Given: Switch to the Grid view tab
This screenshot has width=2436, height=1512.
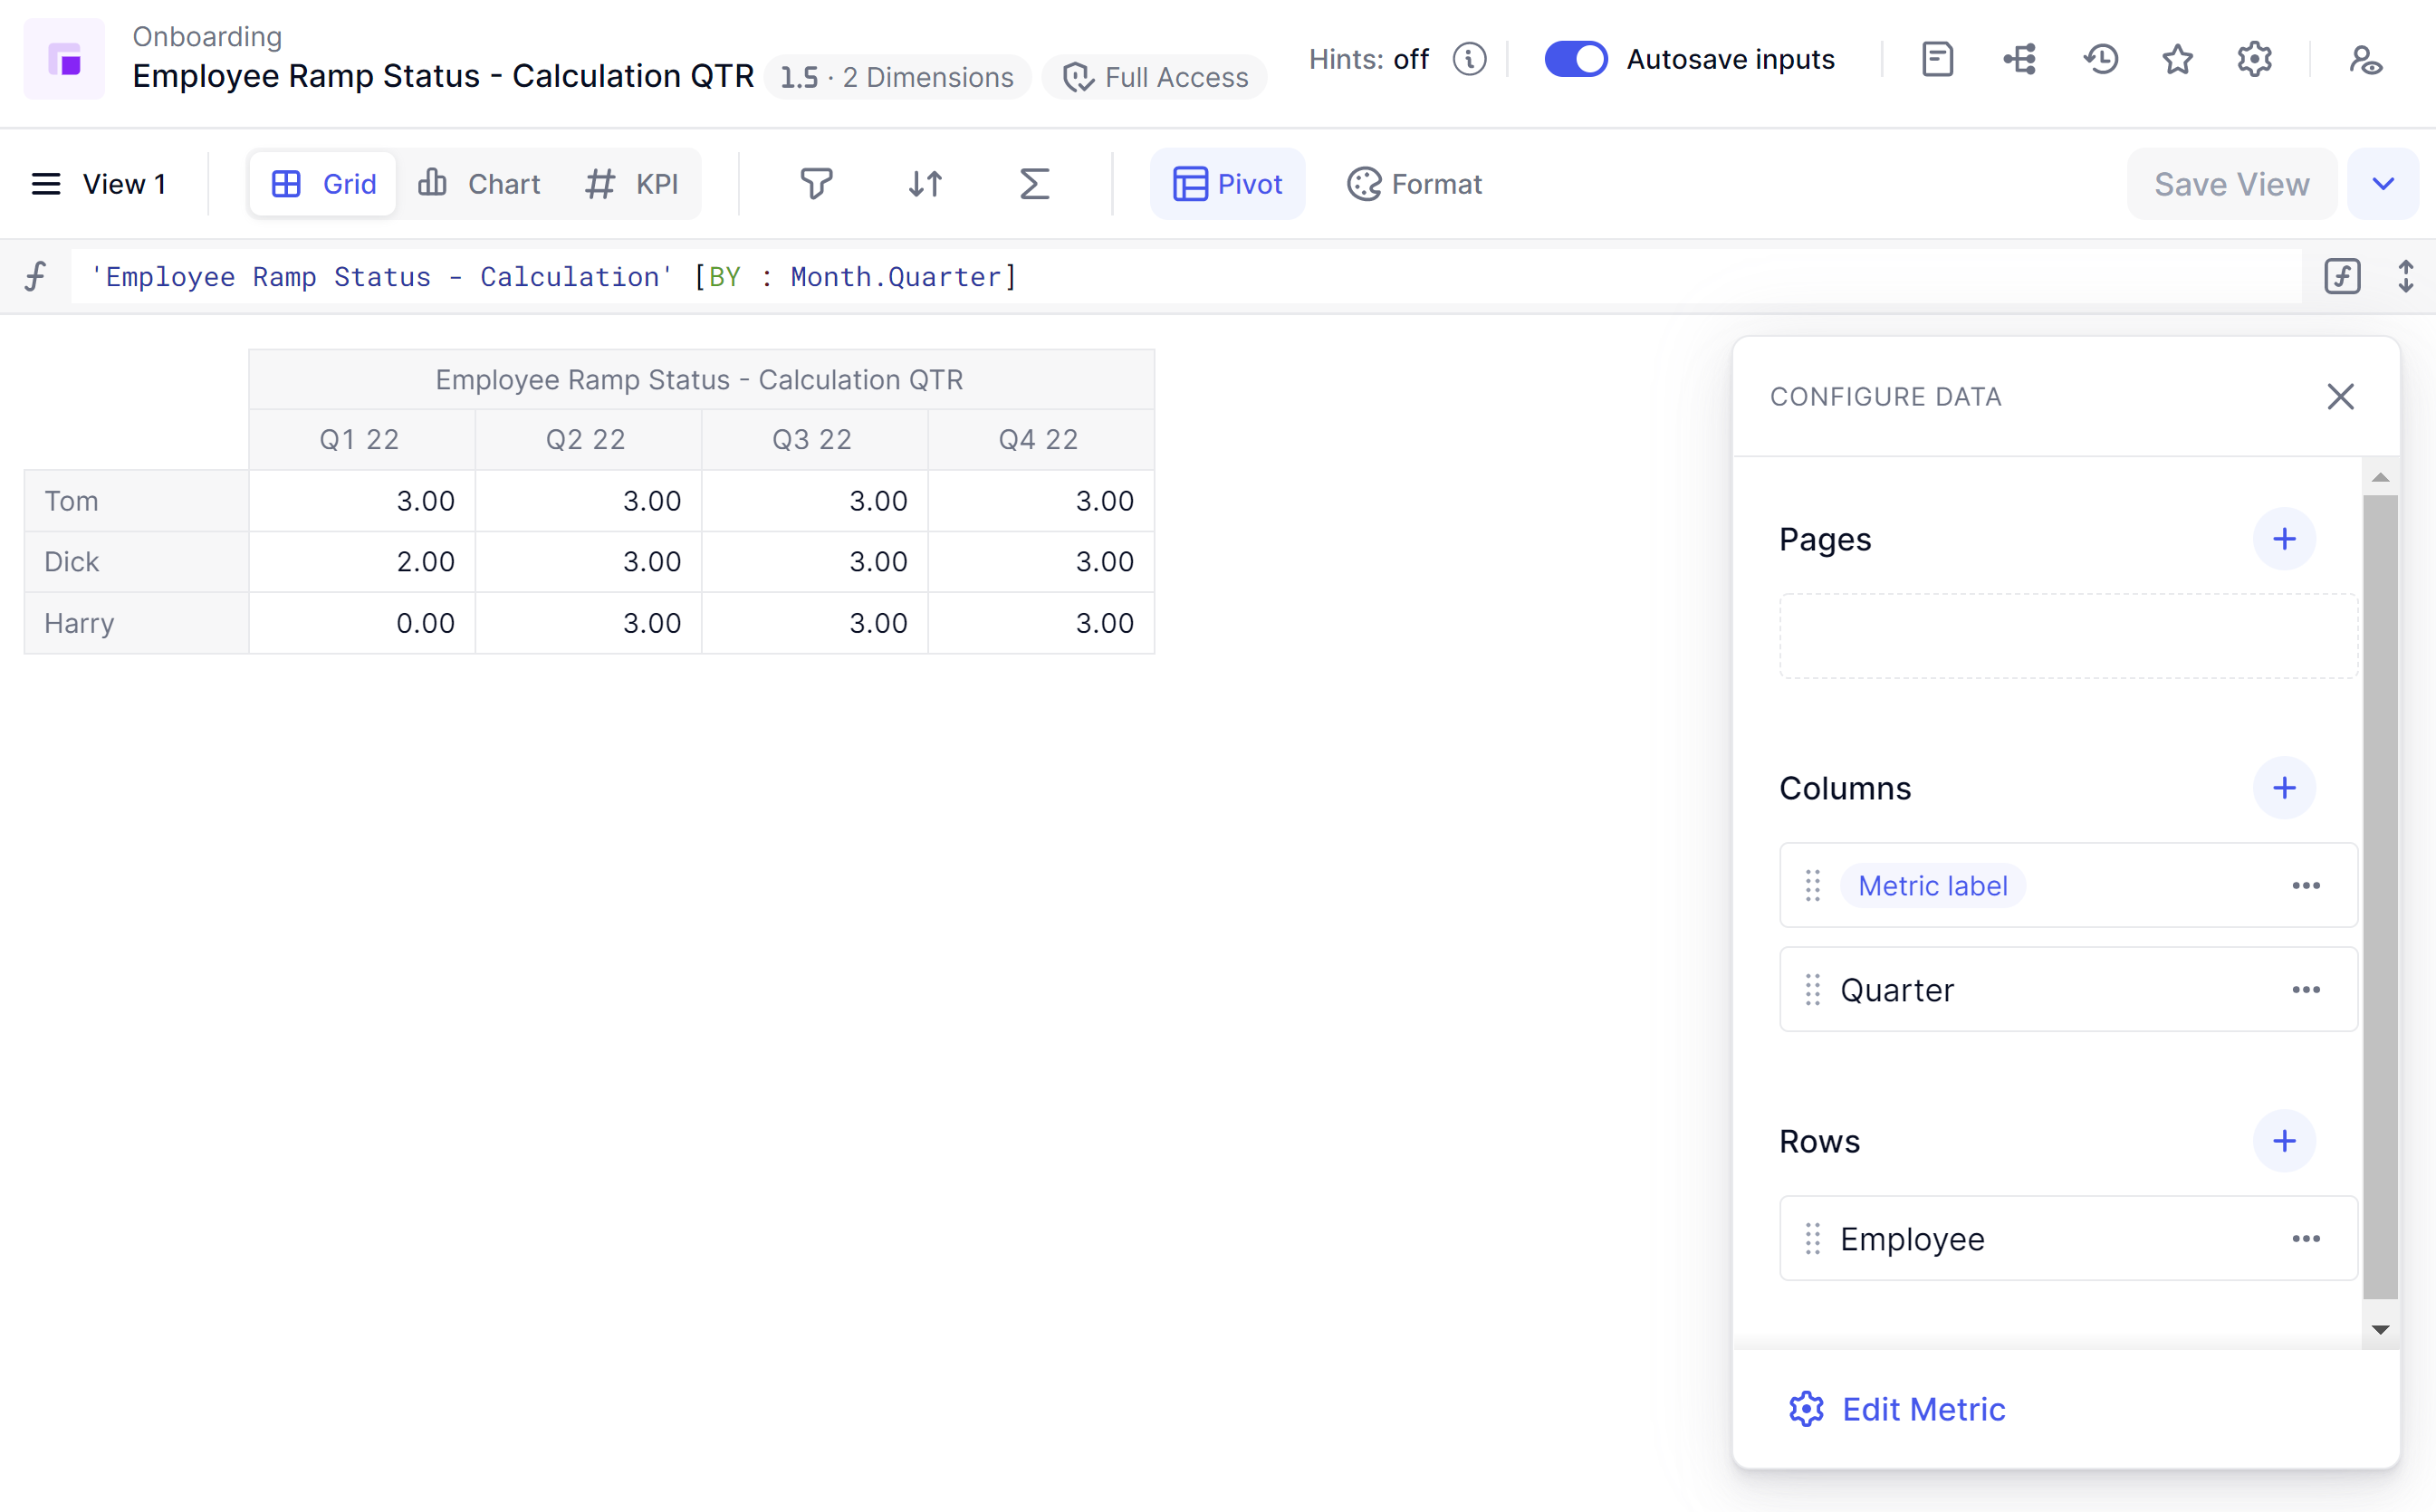Looking at the screenshot, I should pos(323,184).
